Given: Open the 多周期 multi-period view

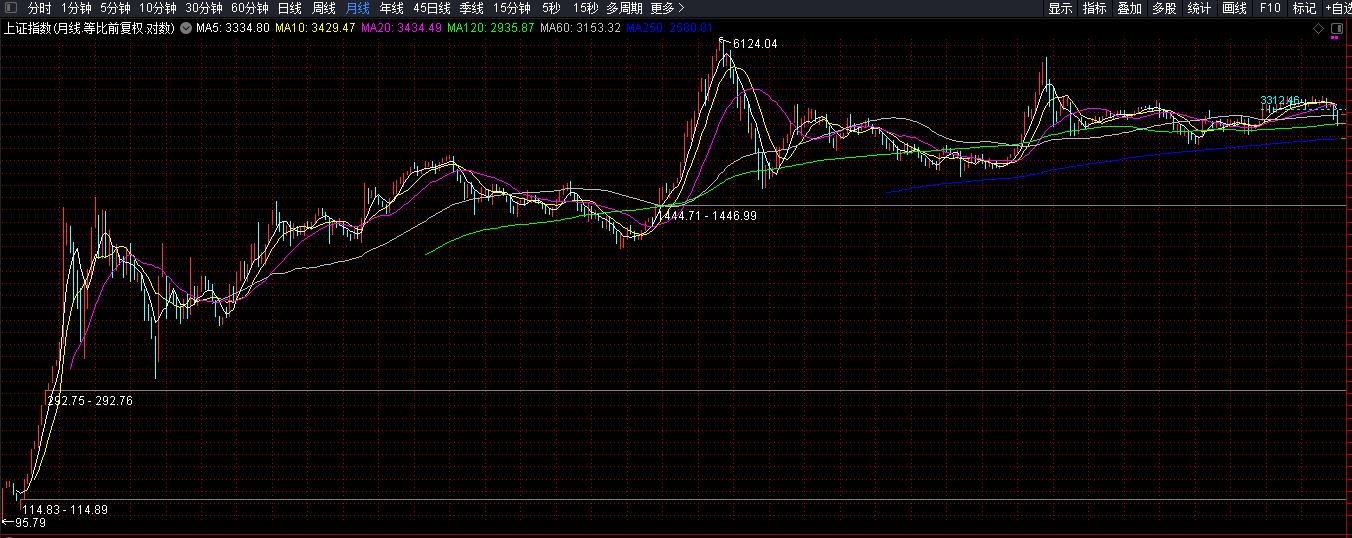Looking at the screenshot, I should (624, 8).
